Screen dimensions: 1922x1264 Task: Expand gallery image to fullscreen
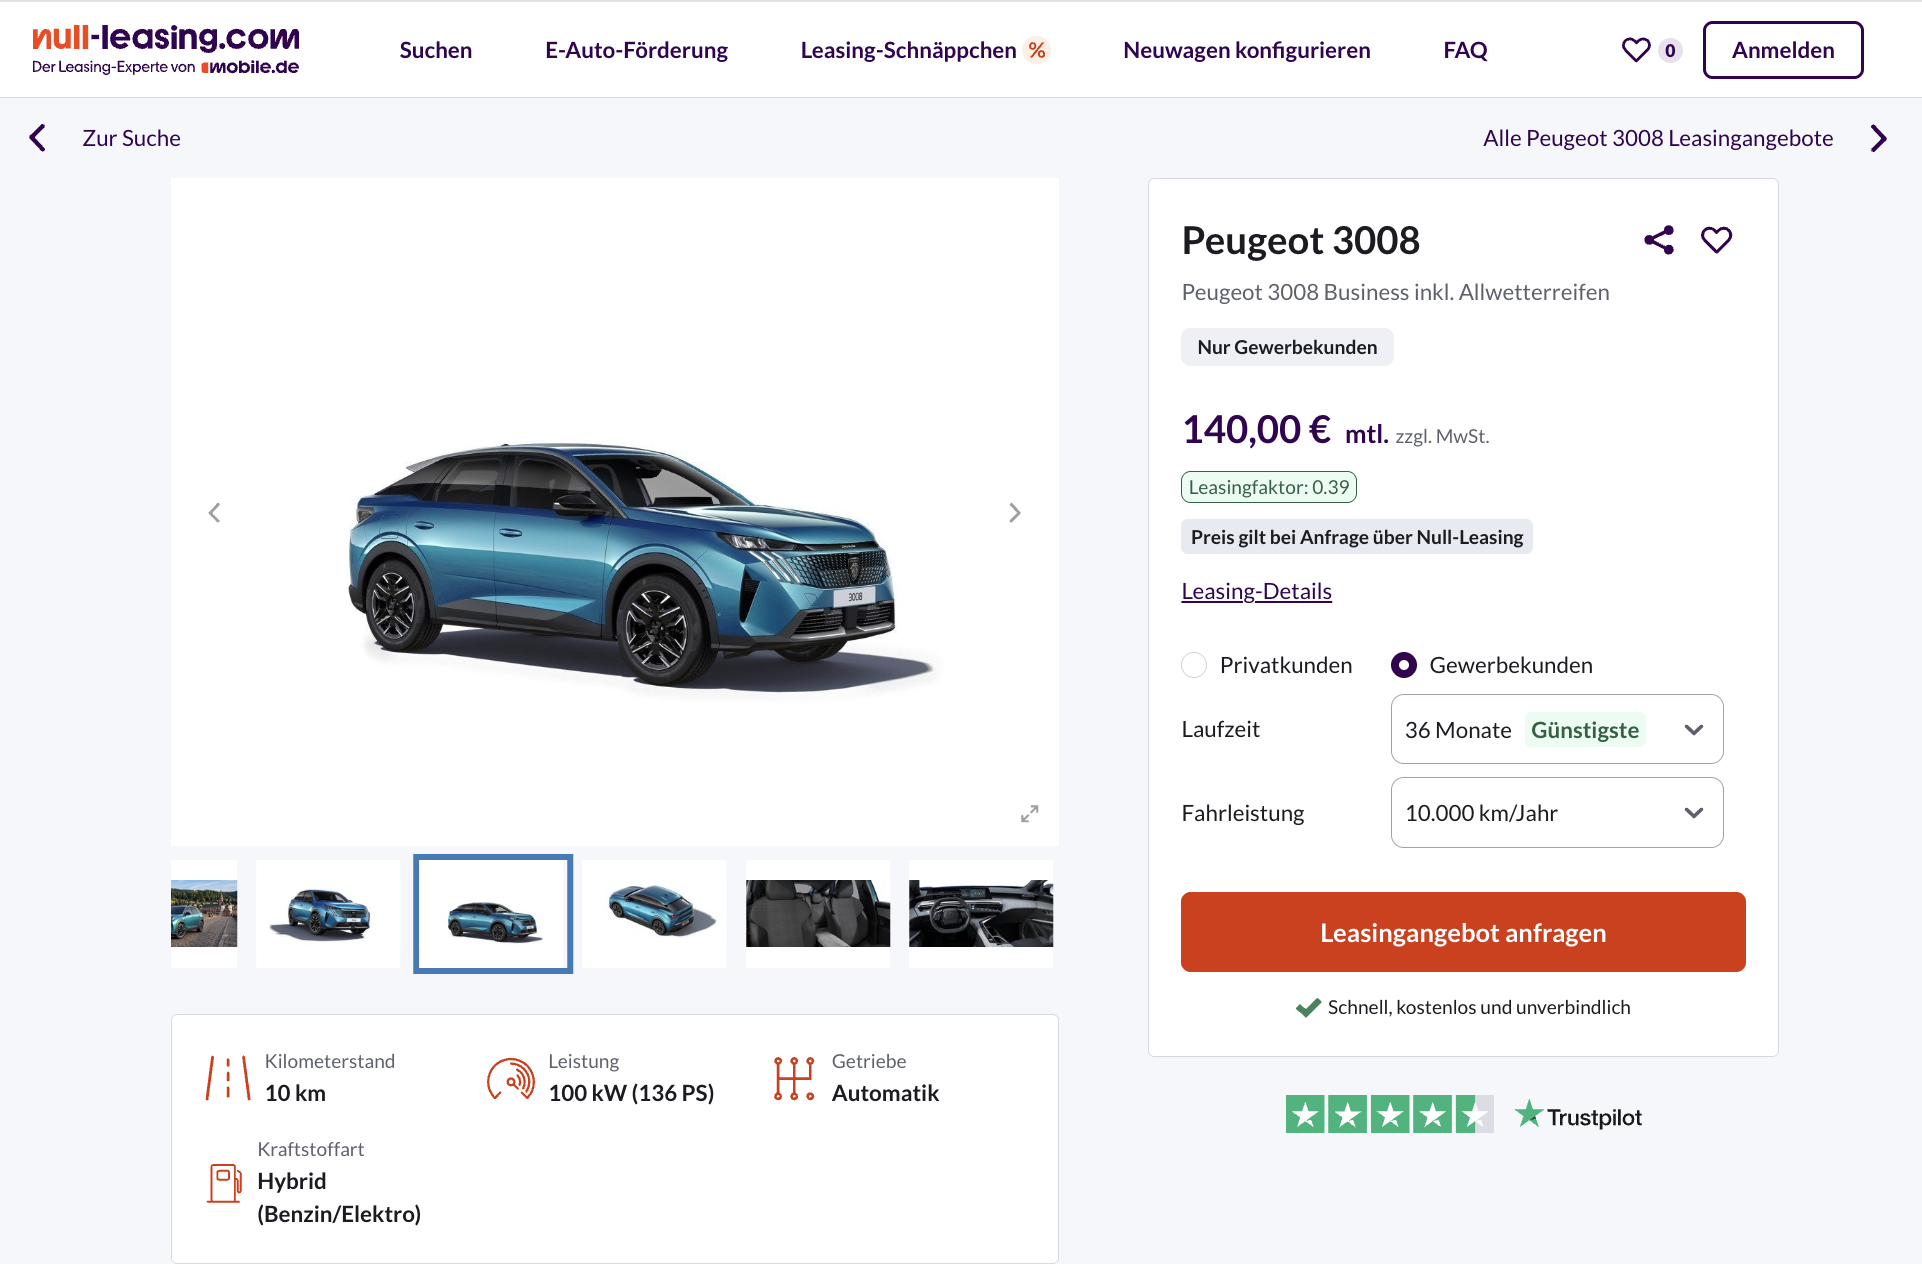[x=1029, y=814]
